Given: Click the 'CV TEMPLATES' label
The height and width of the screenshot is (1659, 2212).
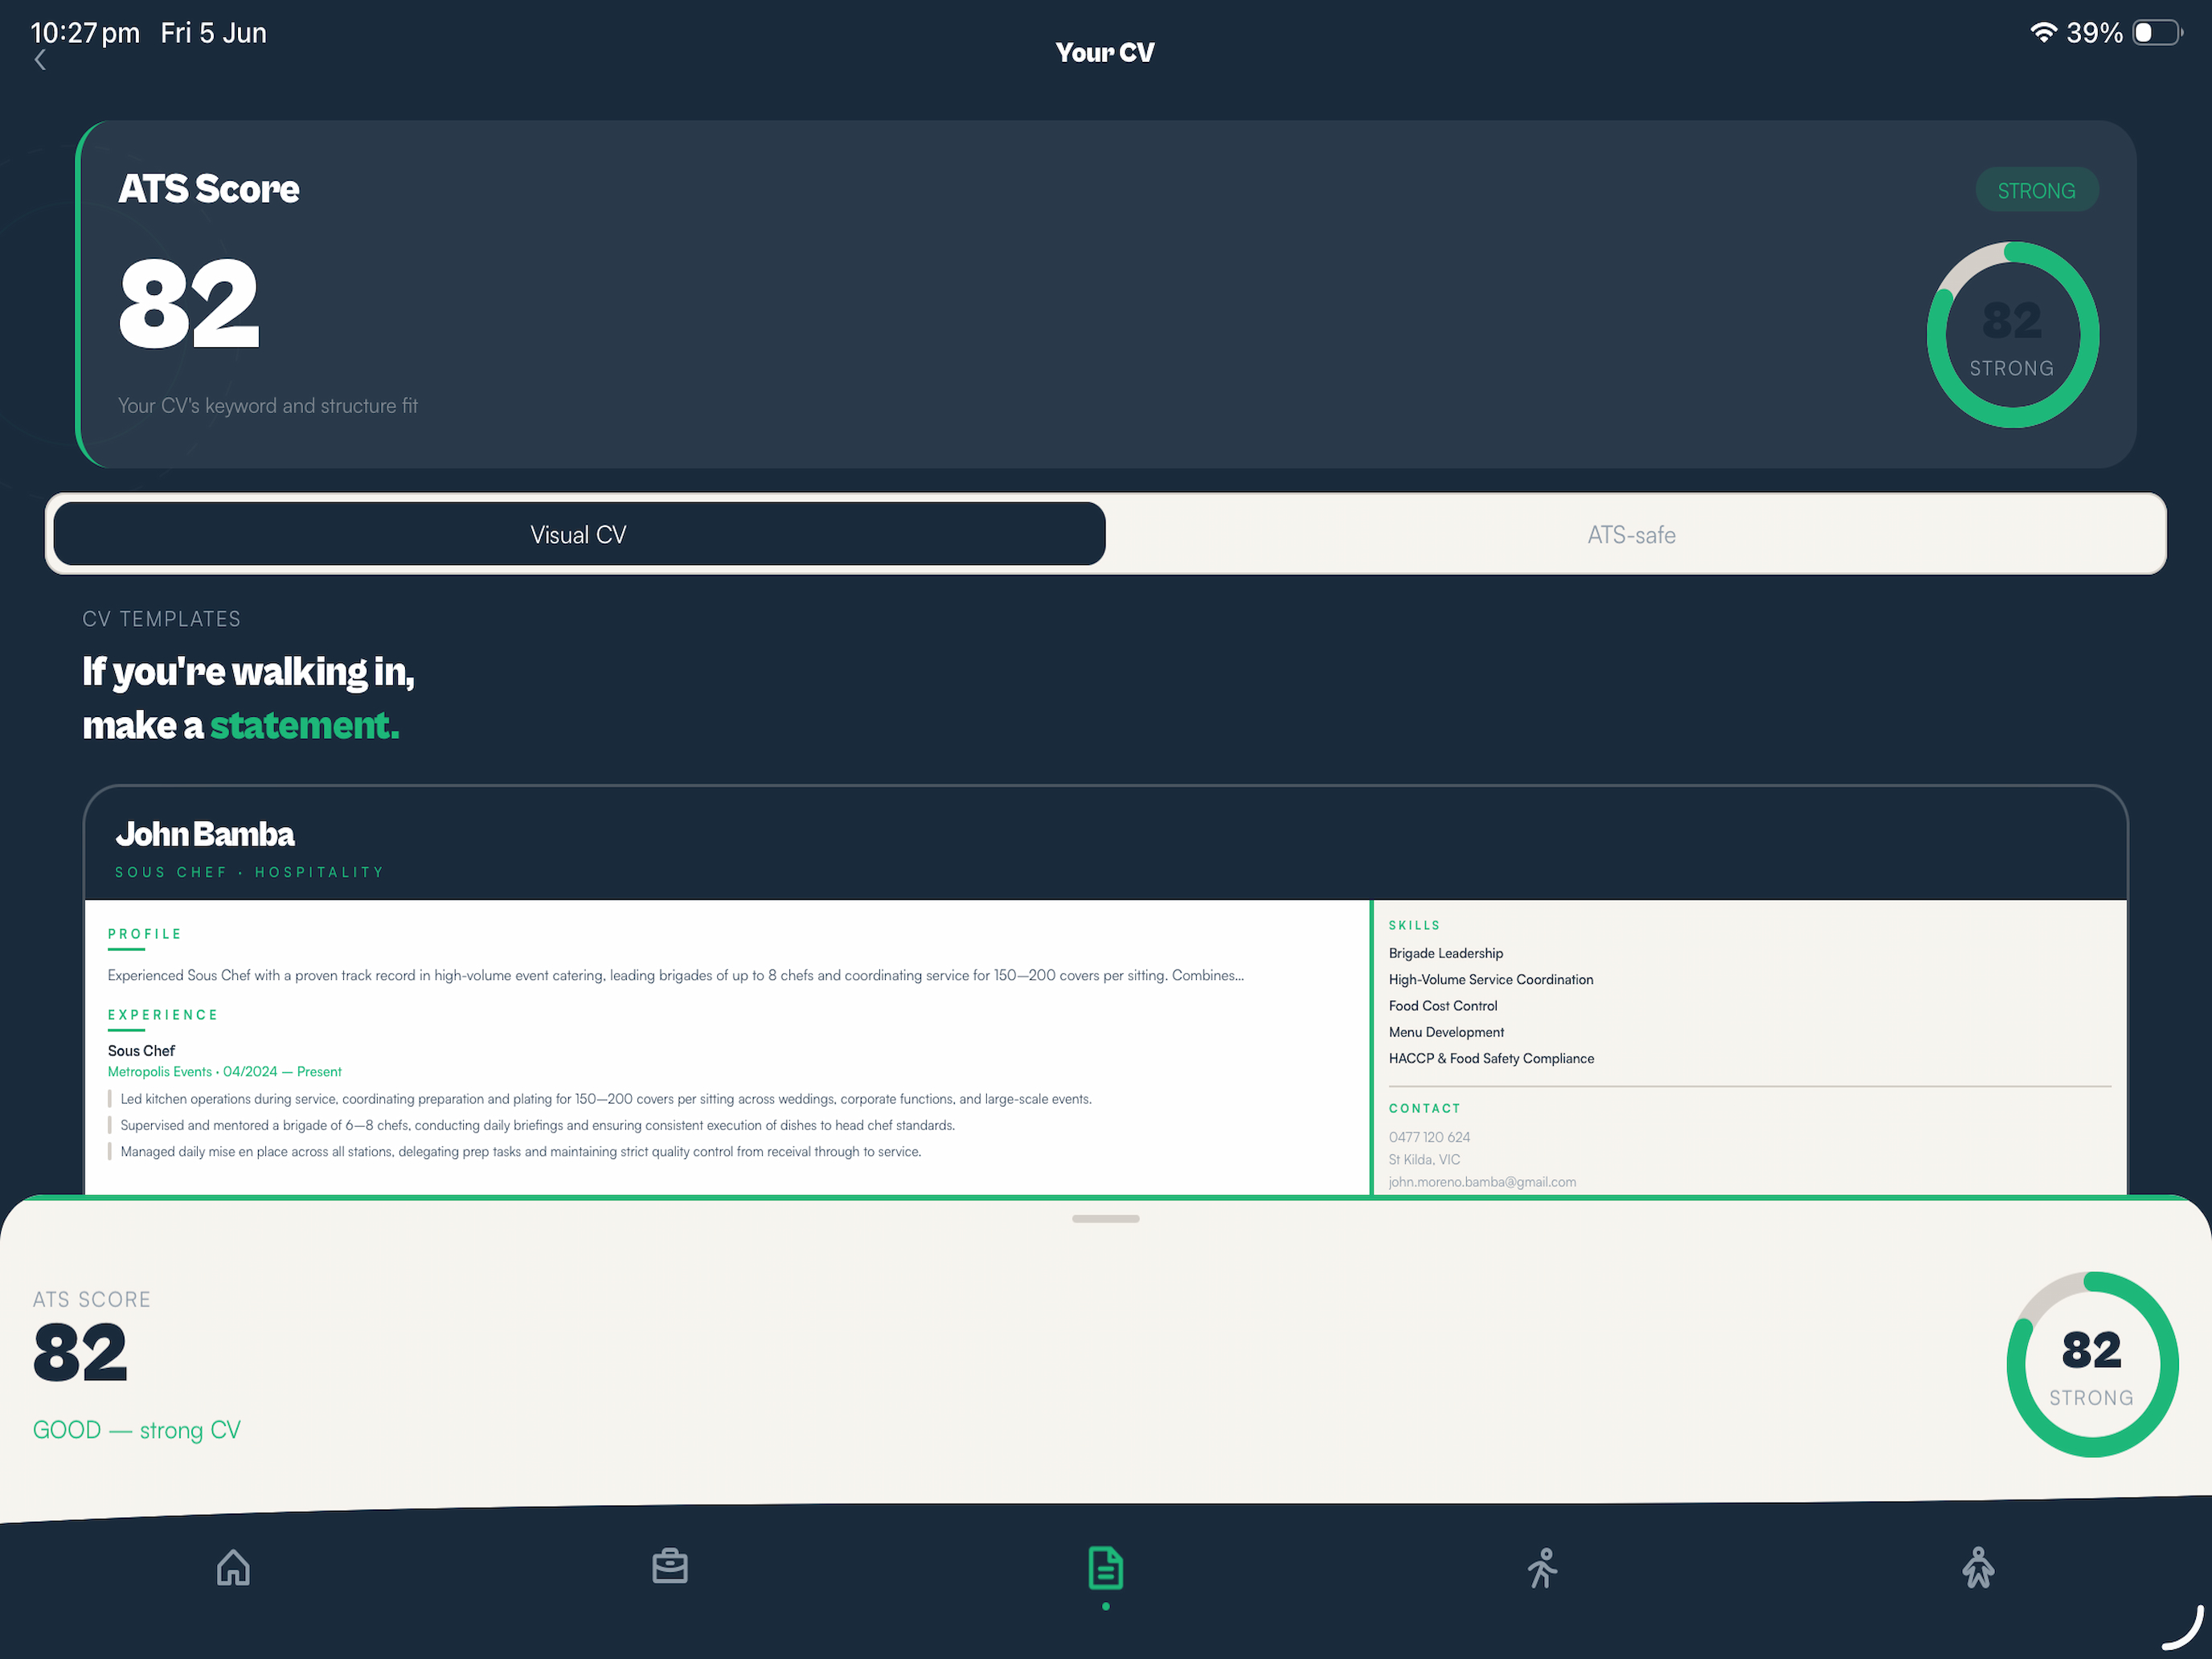Looking at the screenshot, I should [x=161, y=619].
